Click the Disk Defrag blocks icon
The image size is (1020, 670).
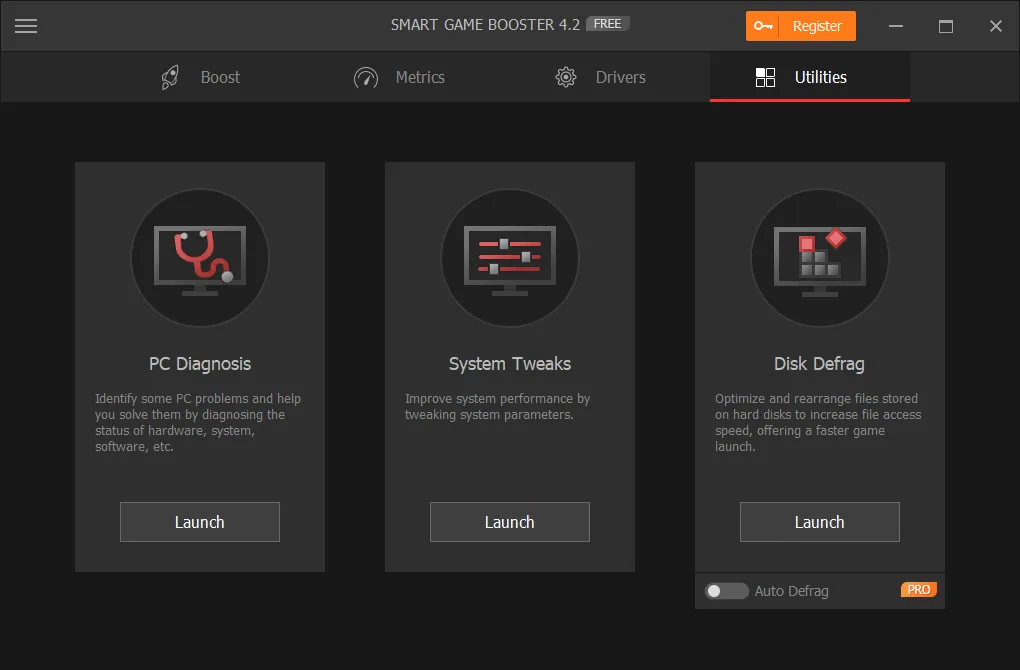[x=819, y=257]
